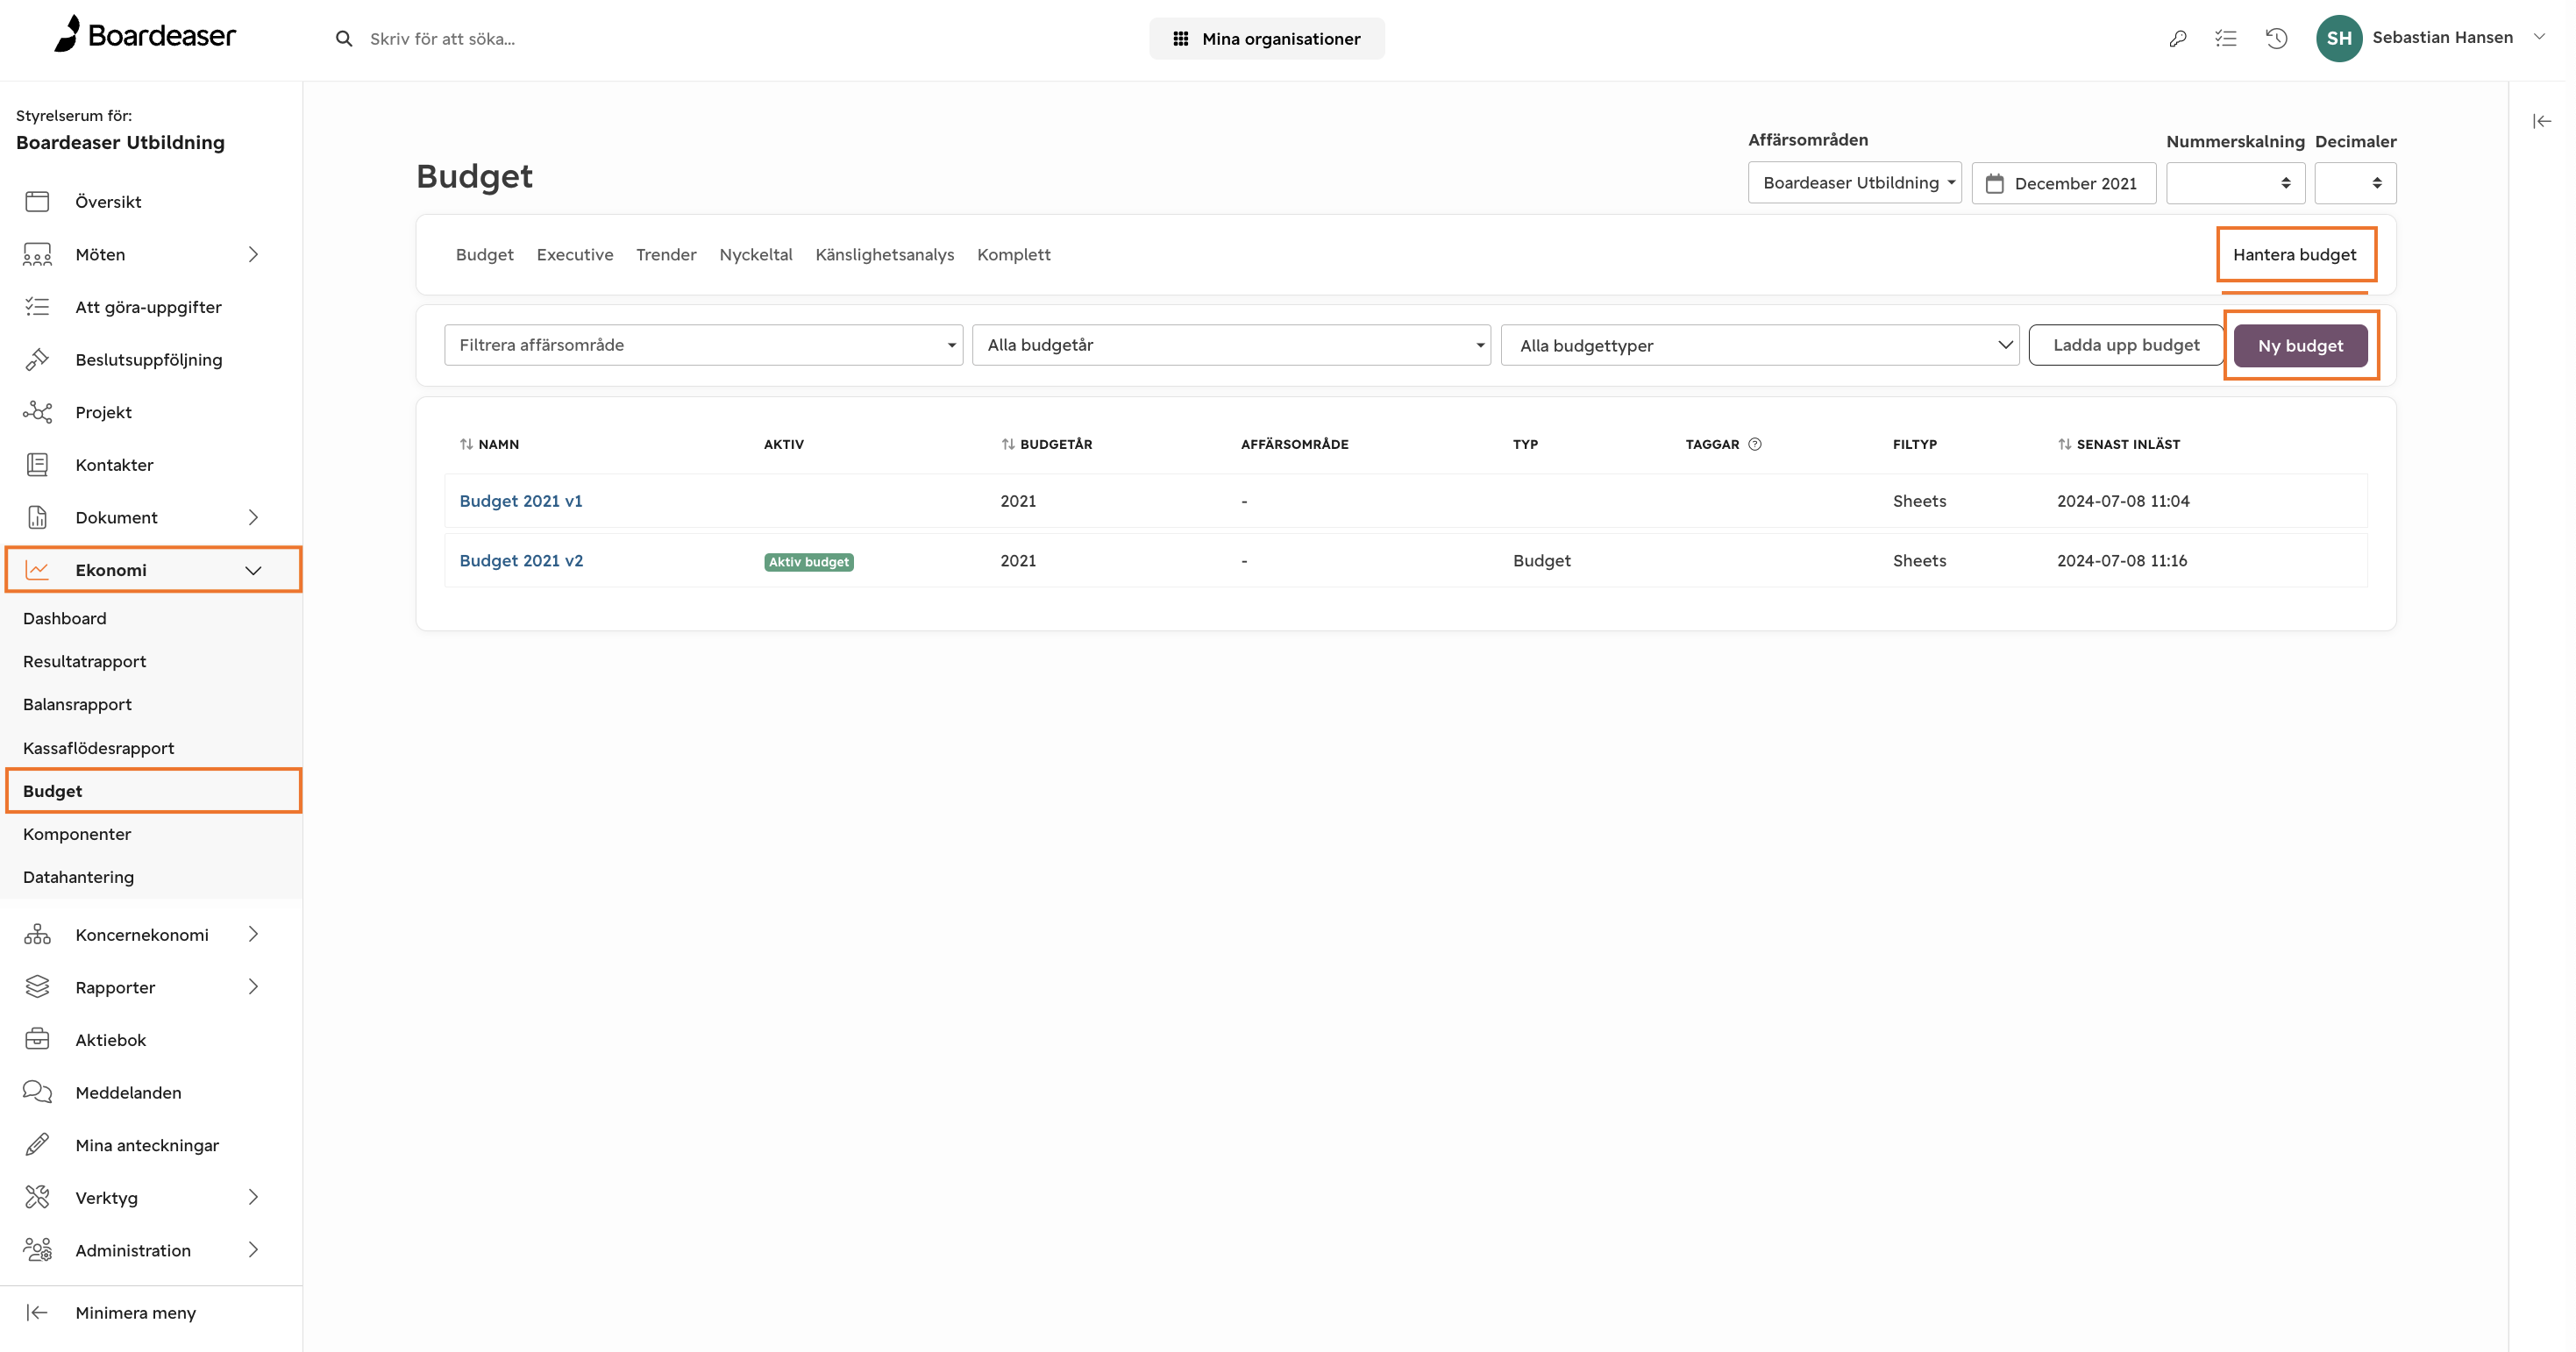The image size is (2576, 1352).
Task: Expand the Rapporter submenu chevron
Action: click(253, 987)
